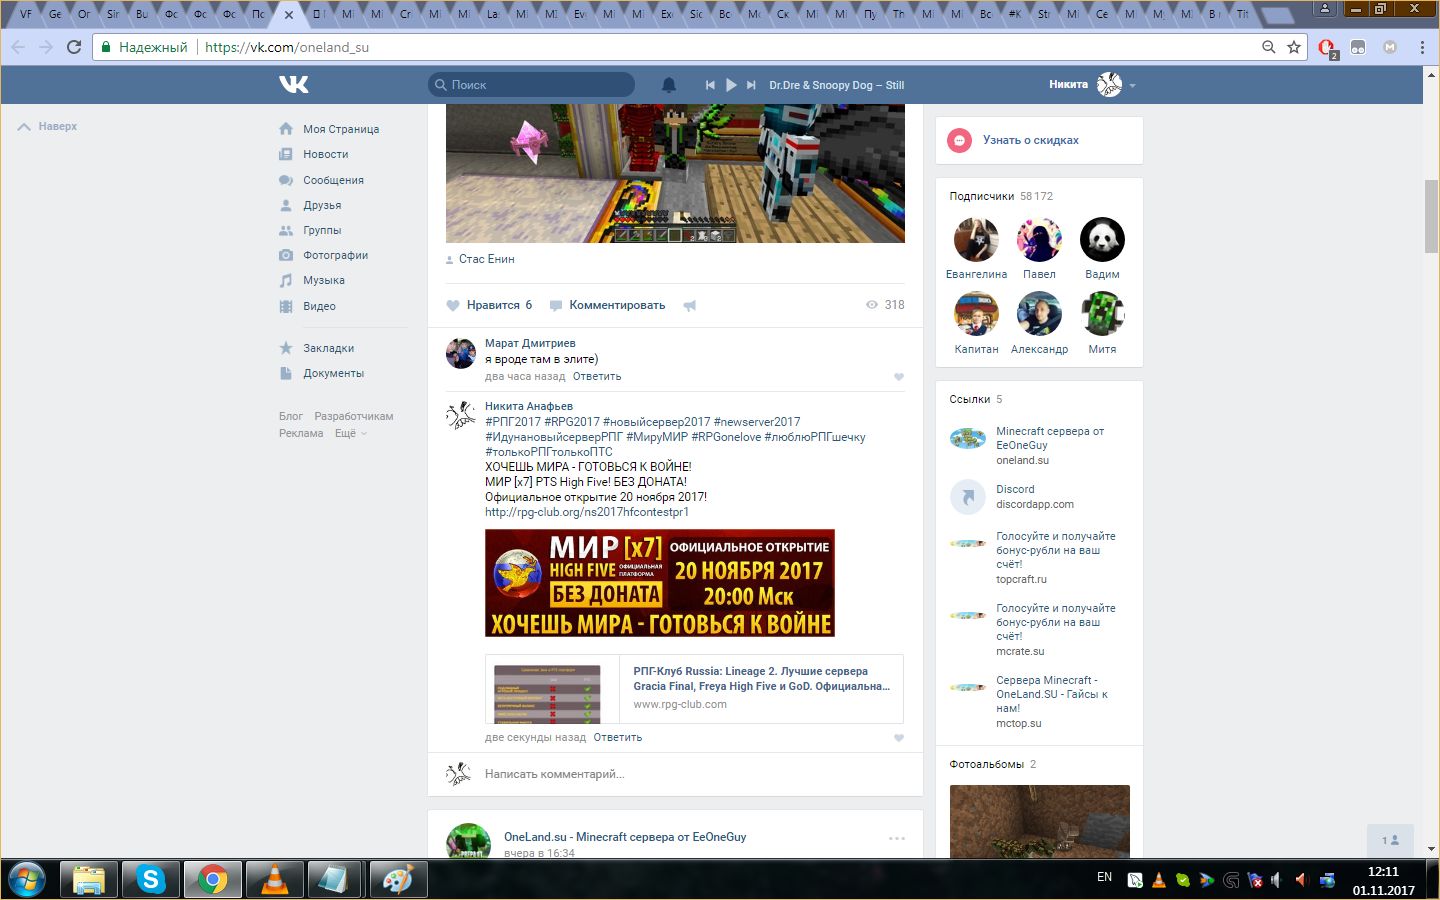Expand the Ещё footer menu
Viewport: 1440px width, 900px height.
[x=350, y=433]
